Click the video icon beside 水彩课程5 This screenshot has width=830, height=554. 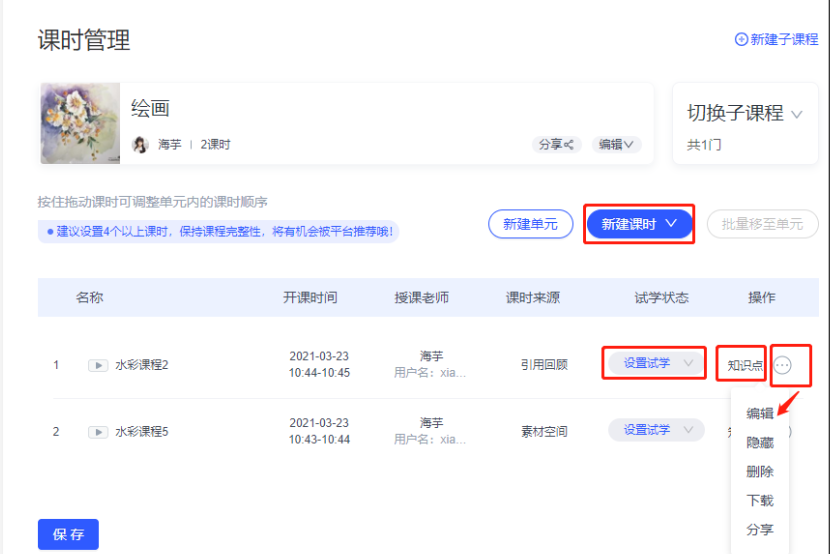point(98,432)
